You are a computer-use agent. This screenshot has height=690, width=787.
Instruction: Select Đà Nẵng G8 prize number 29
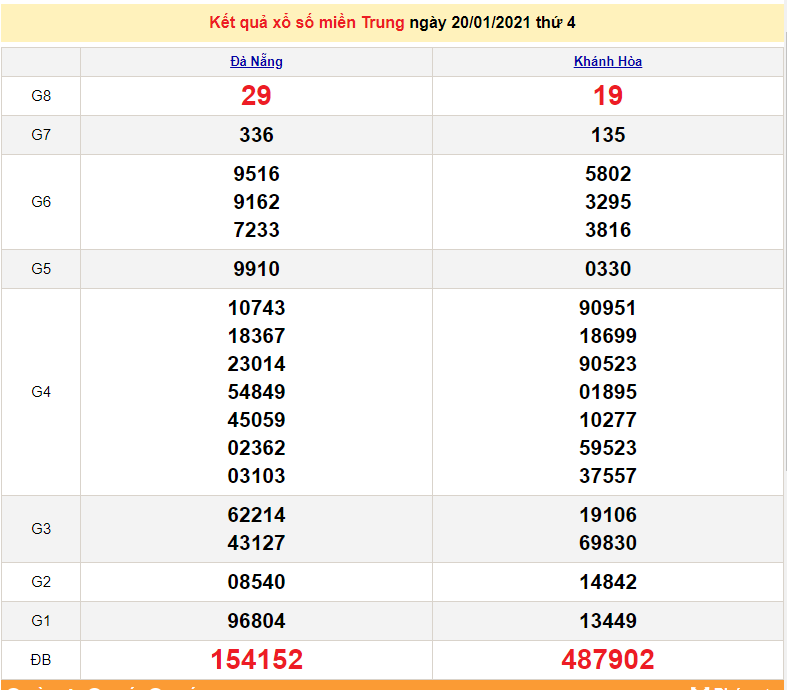click(x=256, y=96)
